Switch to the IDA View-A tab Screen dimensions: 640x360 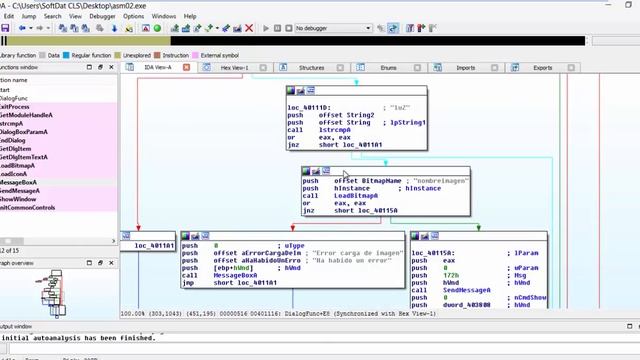click(x=158, y=67)
